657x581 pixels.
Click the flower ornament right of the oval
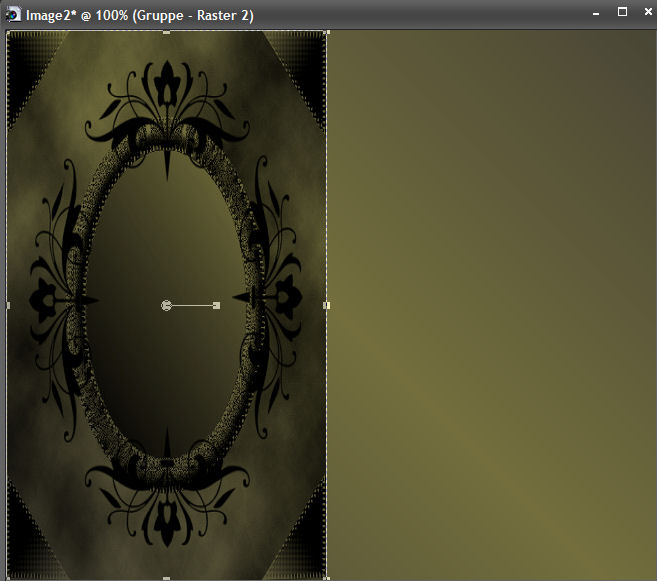point(288,296)
